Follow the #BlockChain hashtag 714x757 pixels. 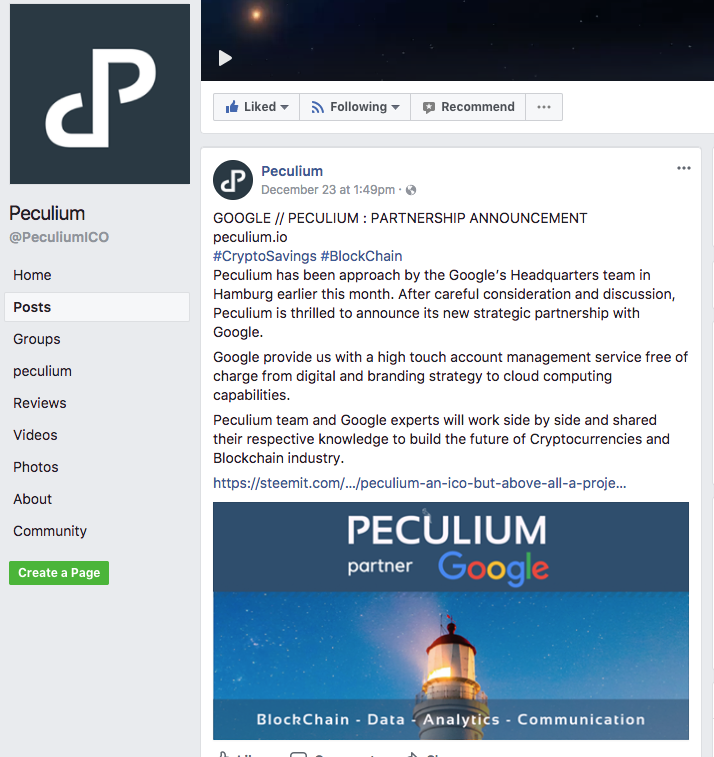(x=361, y=256)
